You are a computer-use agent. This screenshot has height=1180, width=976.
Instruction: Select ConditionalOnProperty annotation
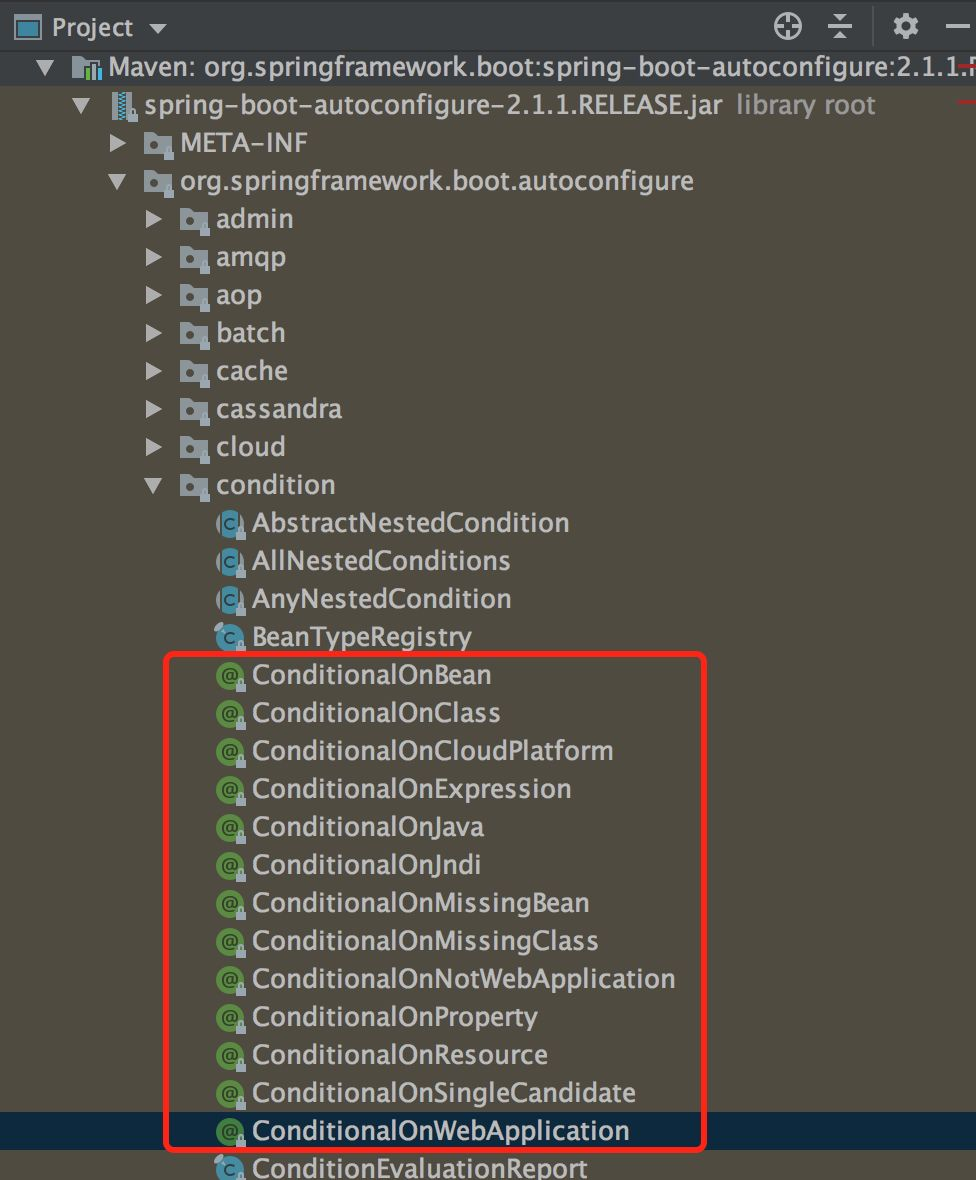pyautogui.click(x=394, y=1017)
